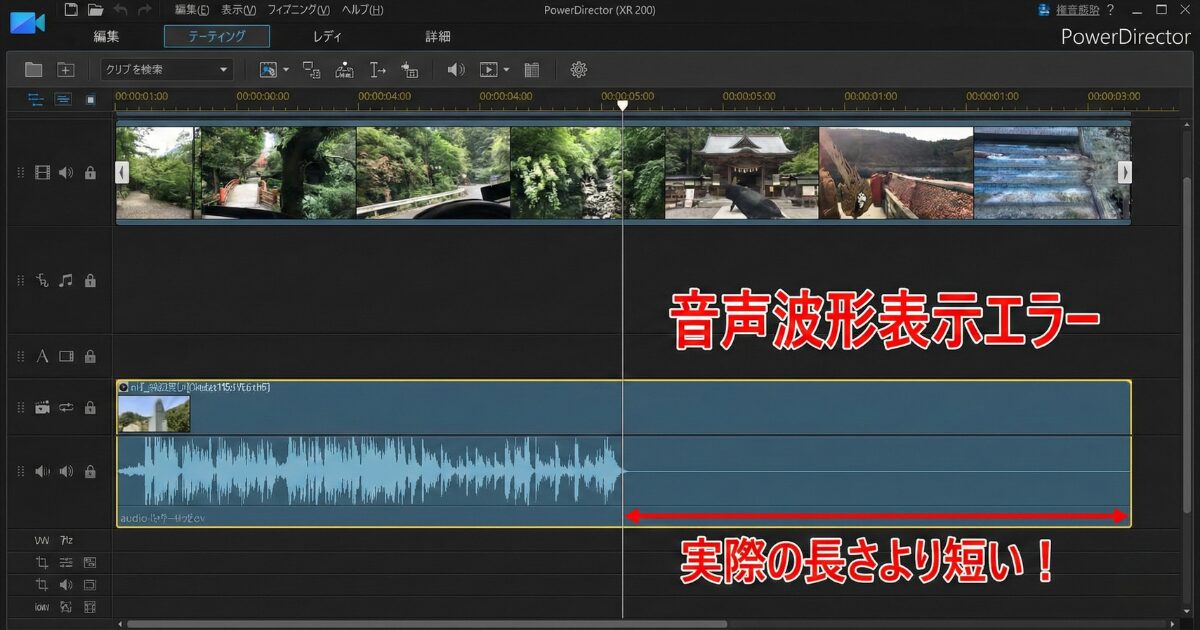
Task: Select the shrine thumbnail in video track
Action: pyautogui.click(x=741, y=172)
